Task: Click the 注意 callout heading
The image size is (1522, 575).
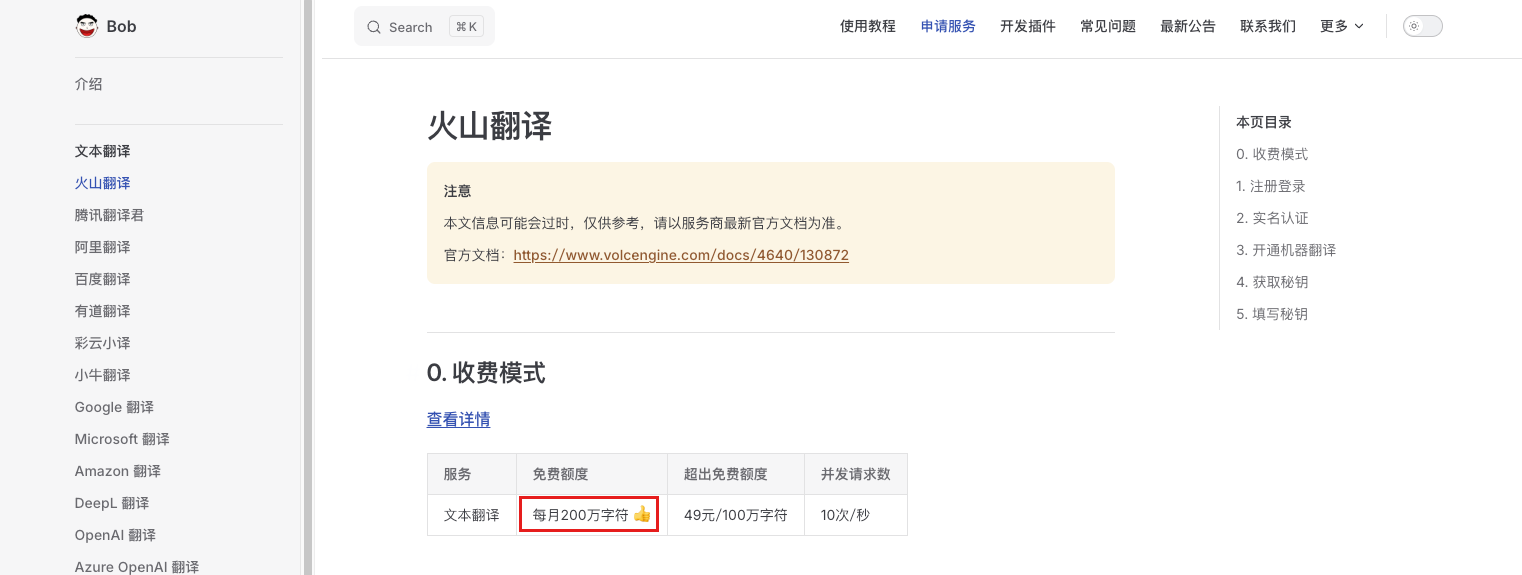Action: coord(458,191)
